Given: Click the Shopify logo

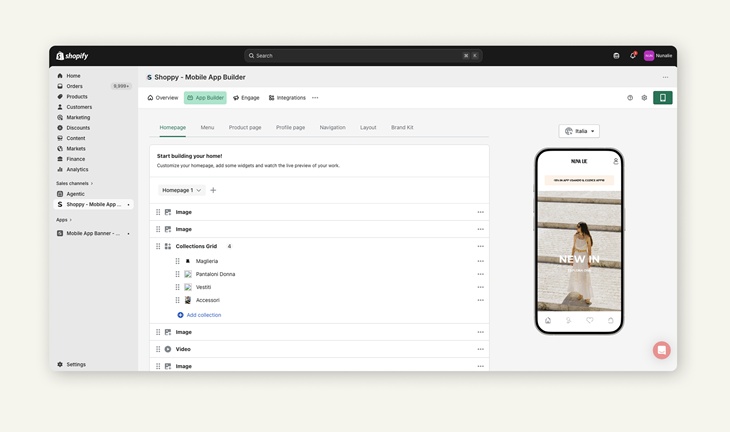Looking at the screenshot, I should [x=72, y=56].
